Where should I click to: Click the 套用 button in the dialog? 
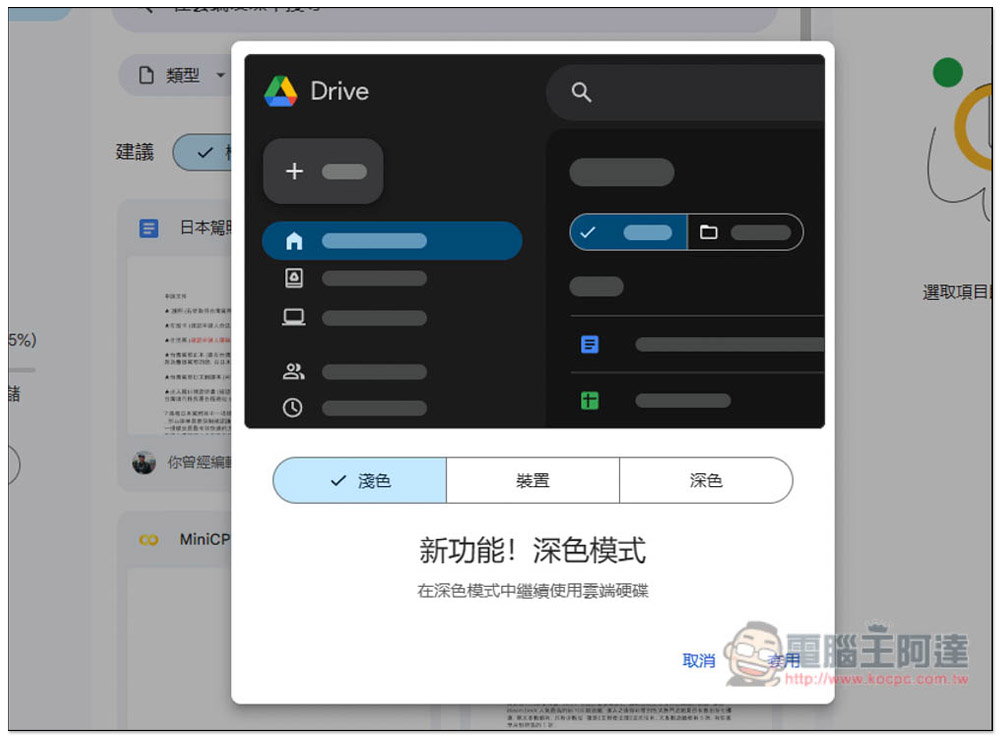pyautogui.click(x=784, y=661)
